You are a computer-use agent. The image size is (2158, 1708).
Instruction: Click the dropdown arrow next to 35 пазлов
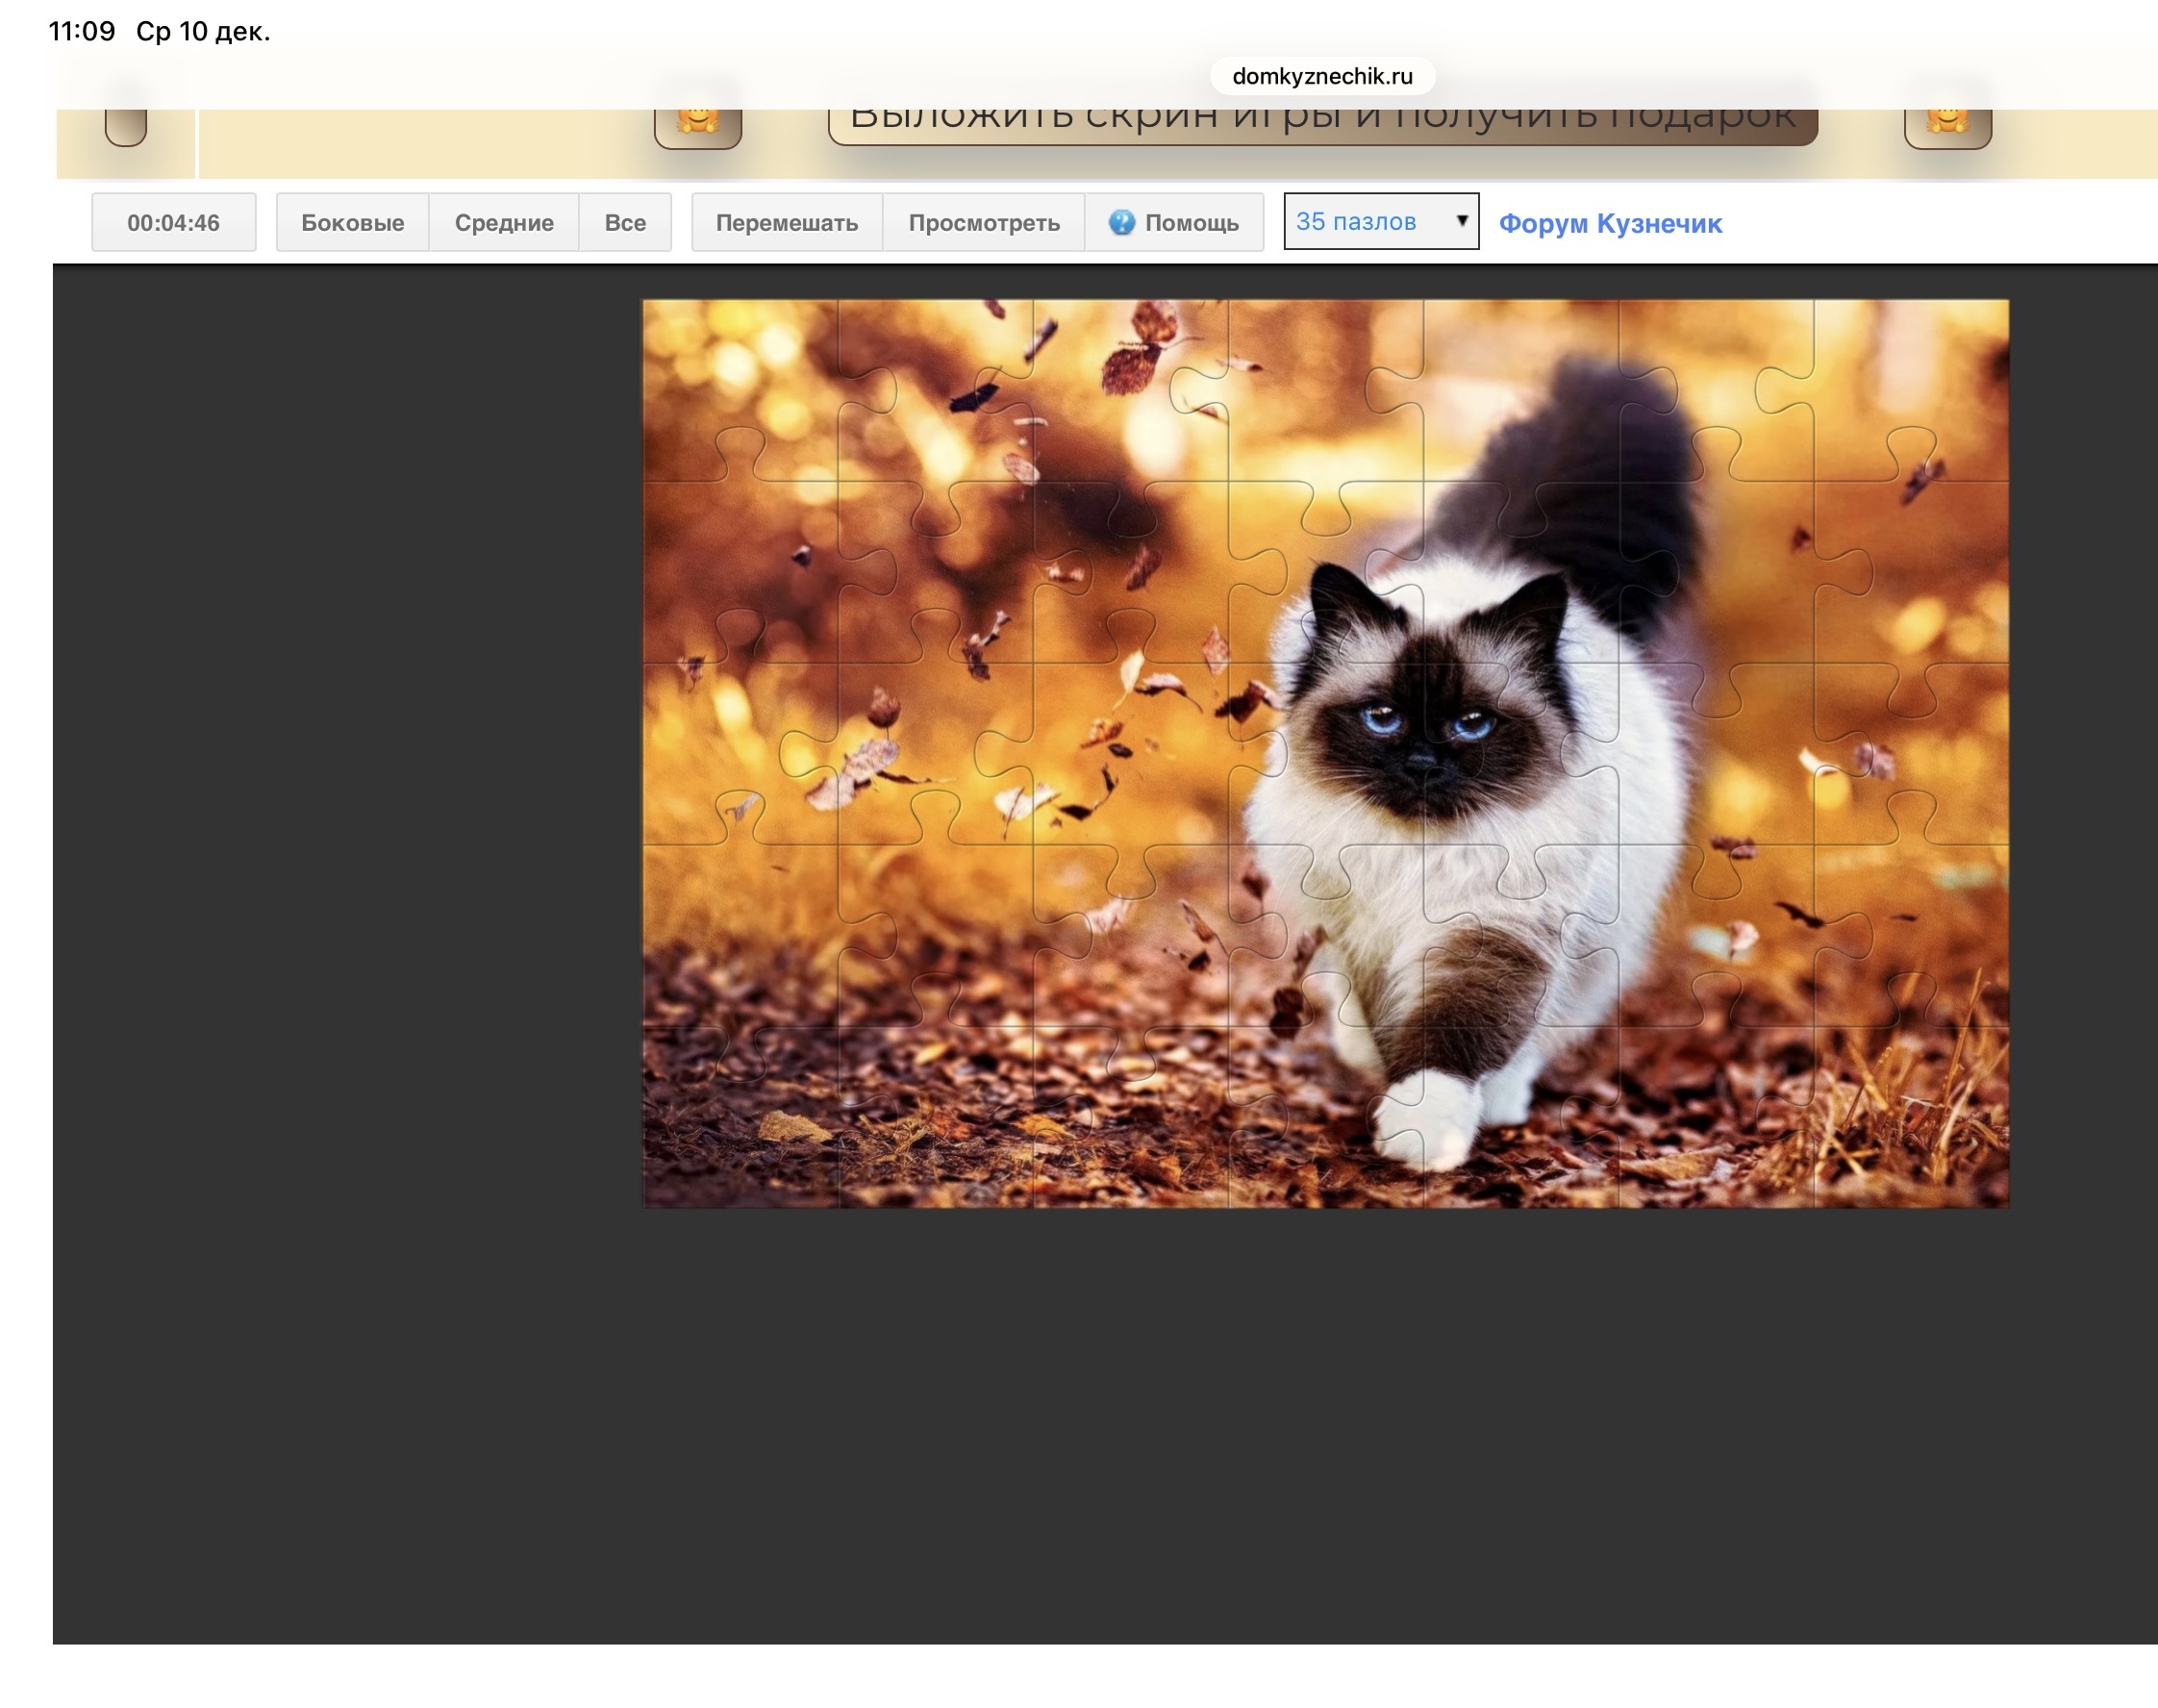pos(1461,221)
